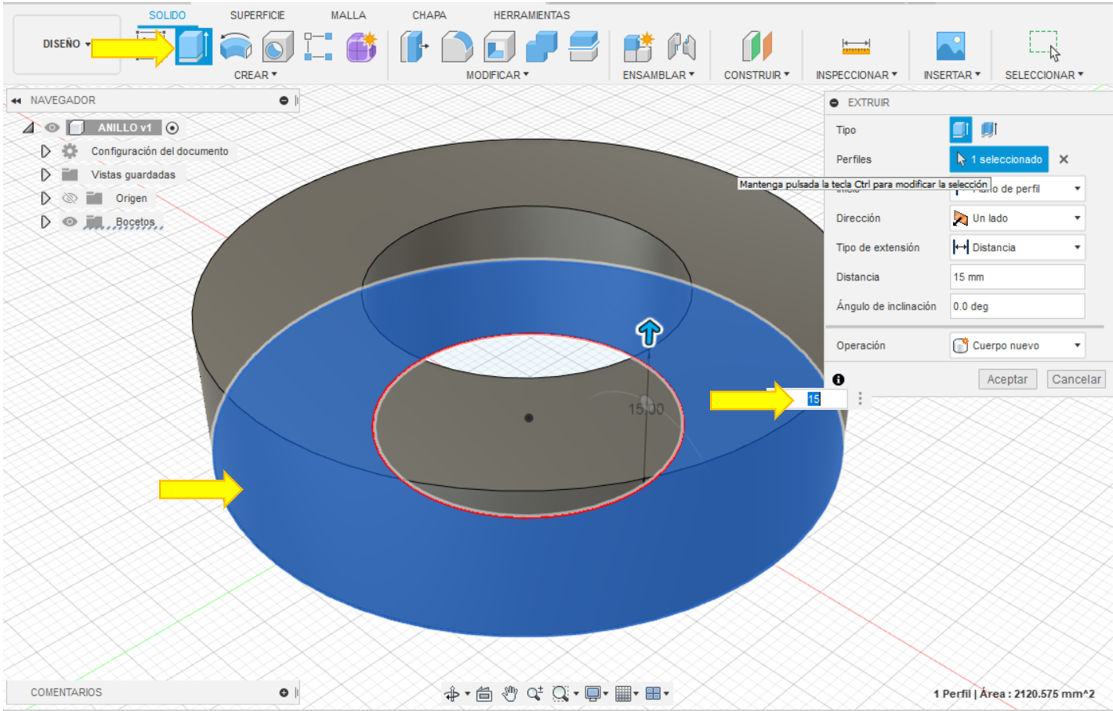Click the Cancelar button
1113x711 pixels.
[x=1076, y=380]
